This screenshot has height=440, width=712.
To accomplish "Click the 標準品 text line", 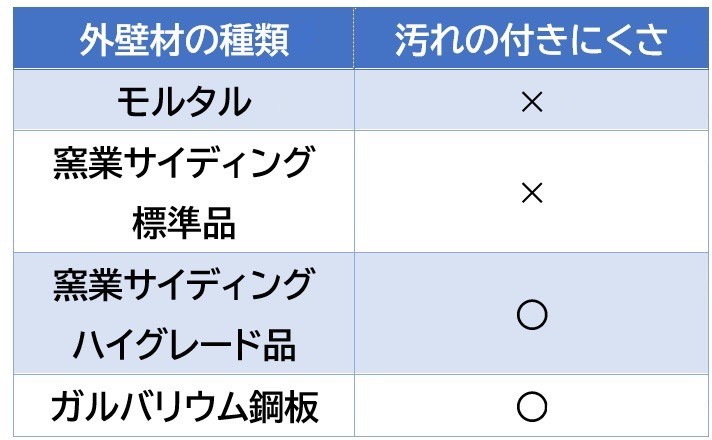I will [x=185, y=223].
